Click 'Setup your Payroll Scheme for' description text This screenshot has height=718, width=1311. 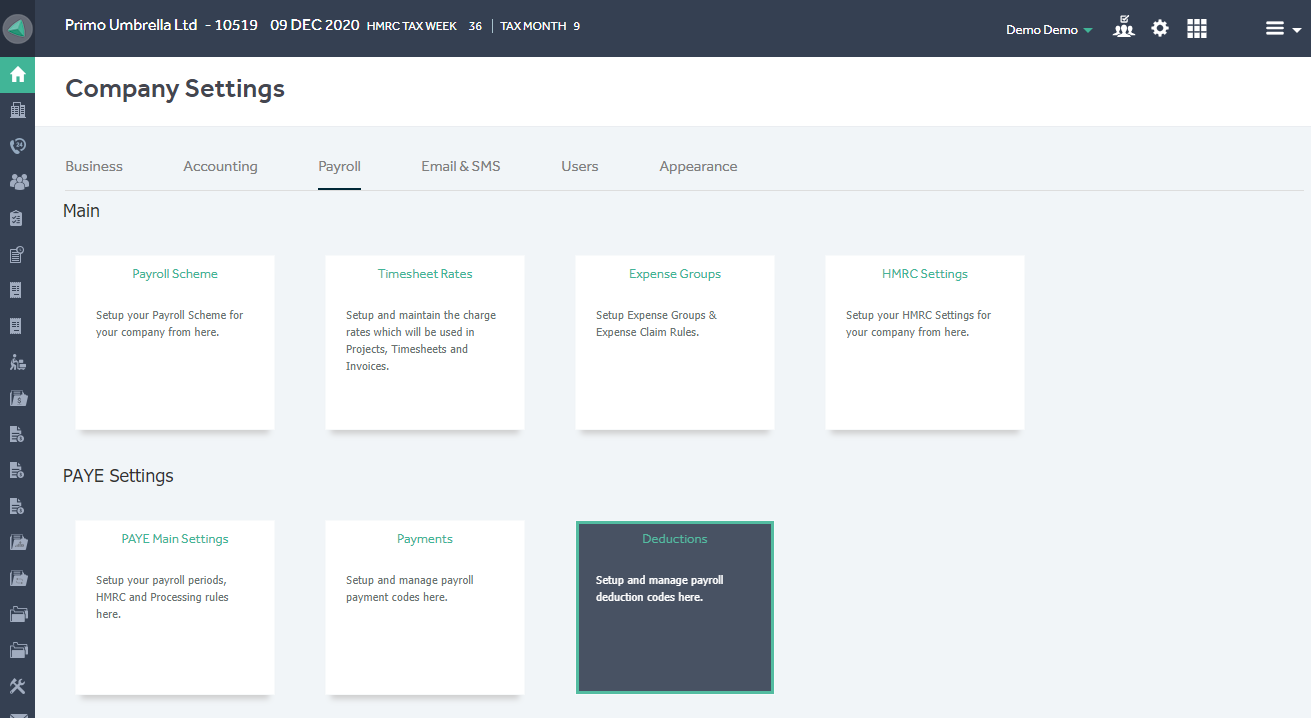click(170, 323)
